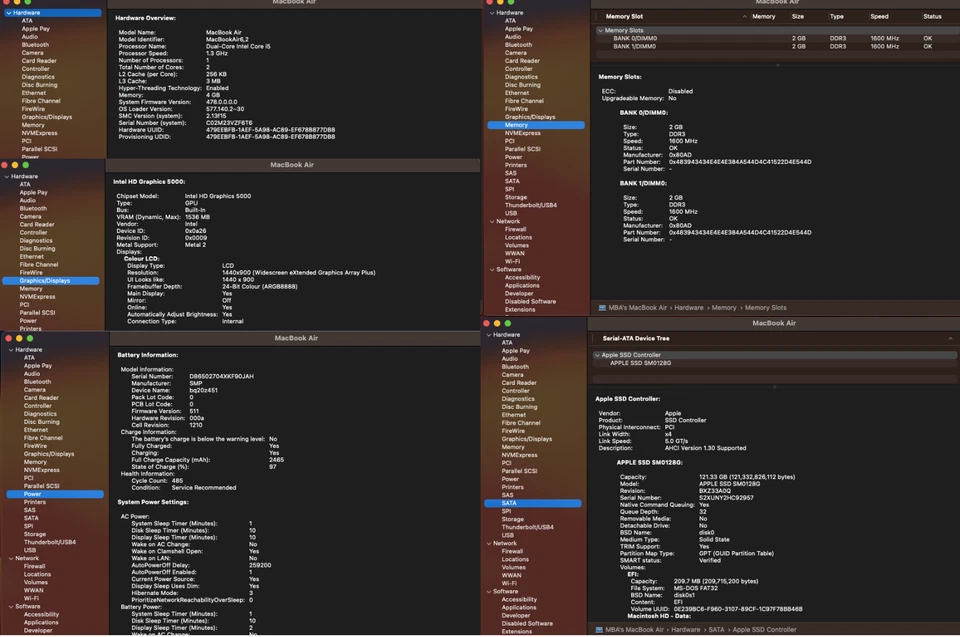Select Wi-Fi in Battery Information window sidebar

click(31, 598)
